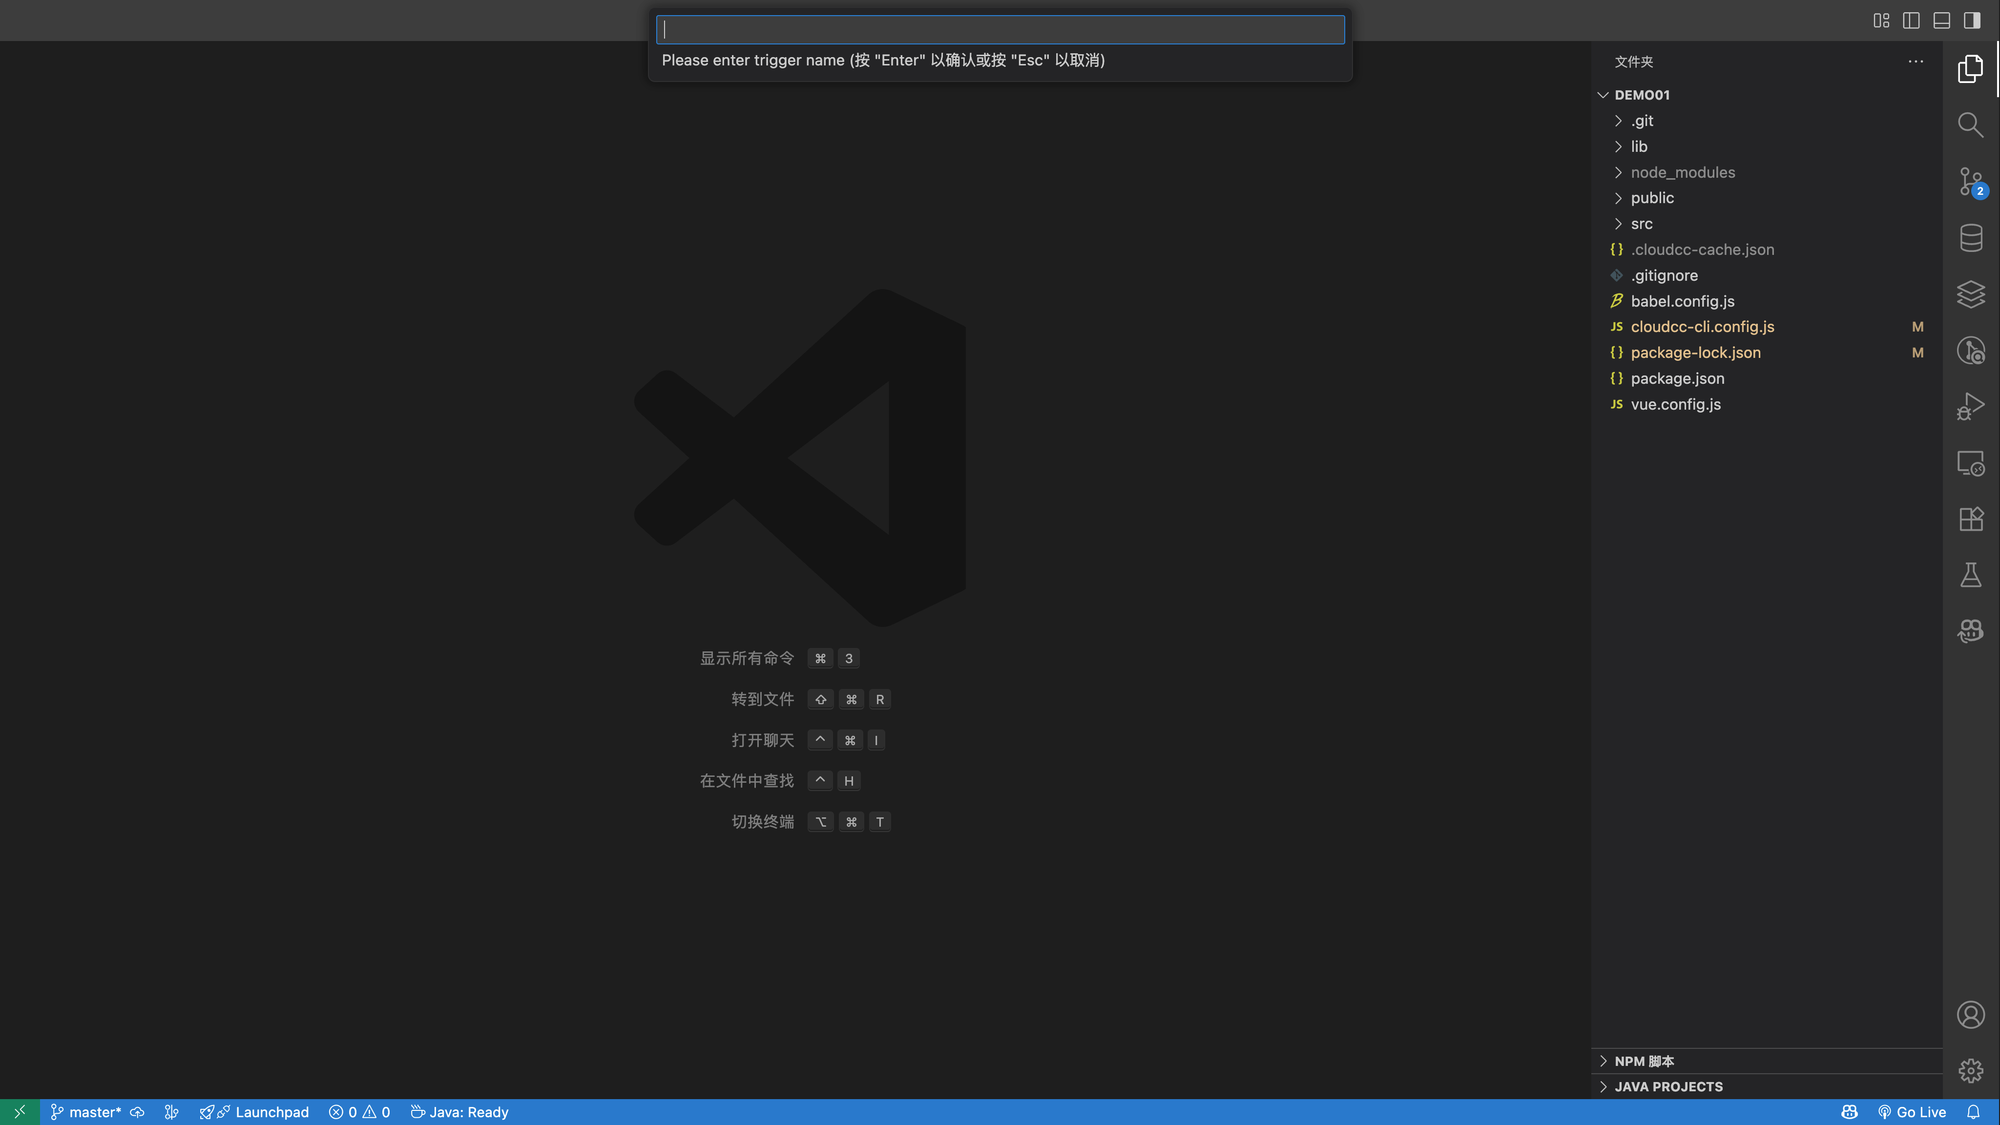Collapse the DEMO01 root folder
Screen dimensions: 2000x1125
point(1641,95)
